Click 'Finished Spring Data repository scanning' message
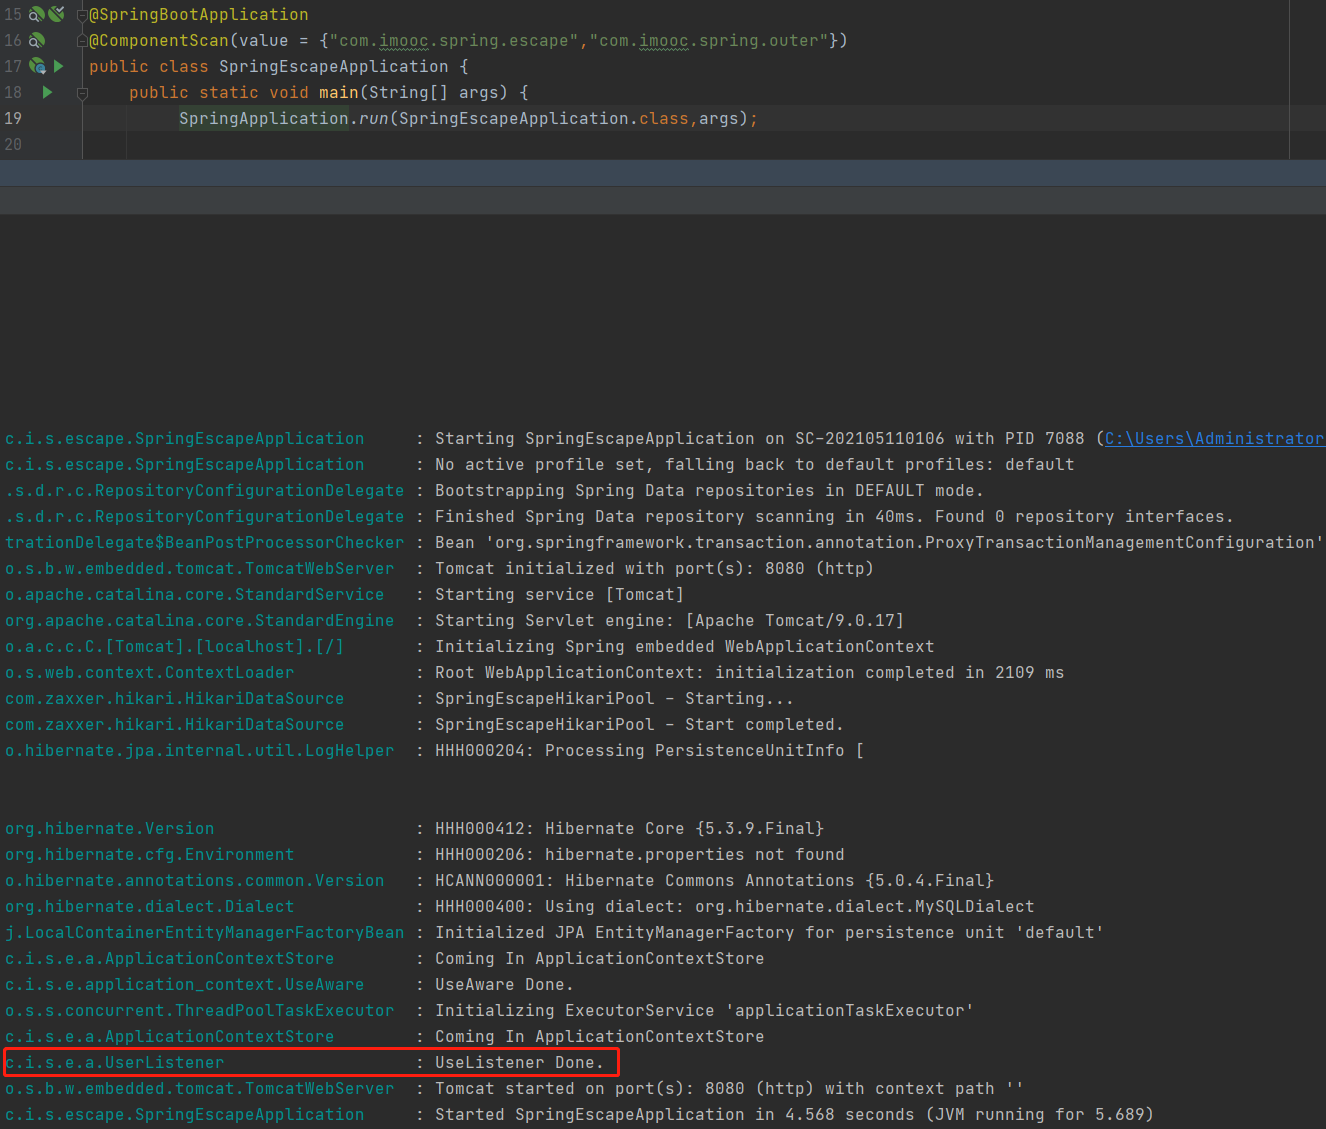 pyautogui.click(x=834, y=516)
